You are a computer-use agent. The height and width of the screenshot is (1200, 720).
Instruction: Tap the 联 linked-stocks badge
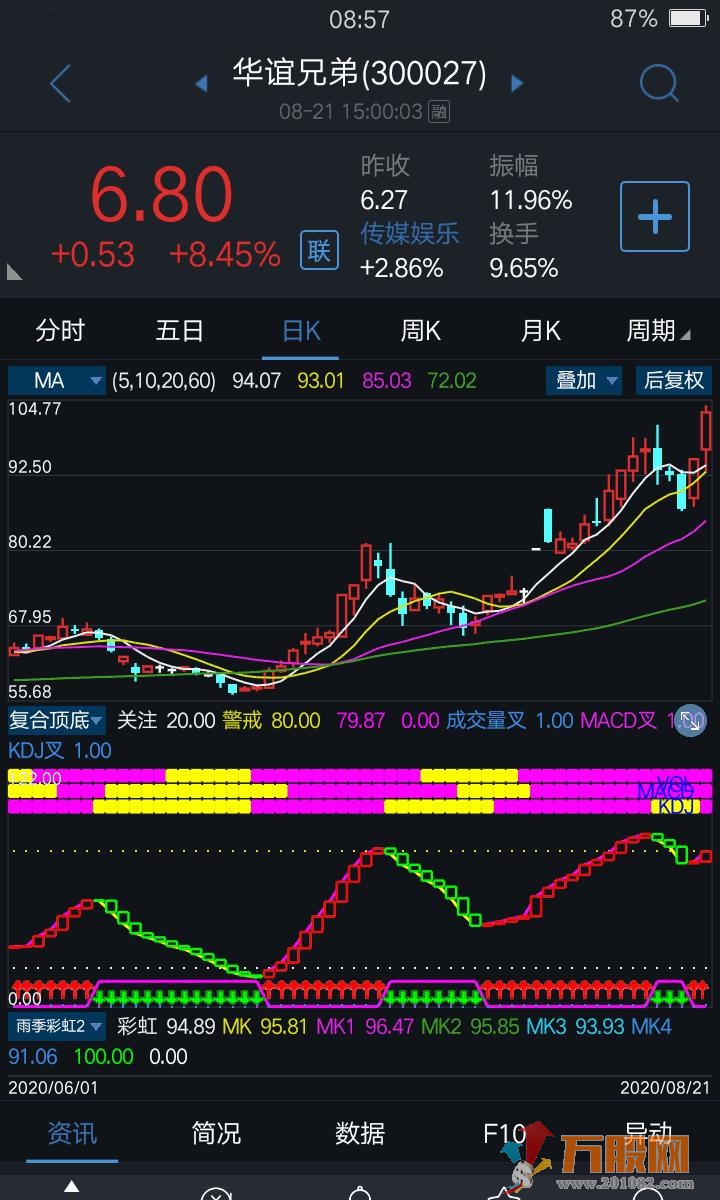tap(318, 250)
